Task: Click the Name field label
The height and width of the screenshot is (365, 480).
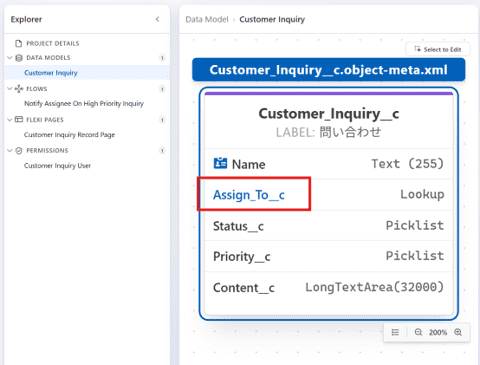Action: click(249, 164)
